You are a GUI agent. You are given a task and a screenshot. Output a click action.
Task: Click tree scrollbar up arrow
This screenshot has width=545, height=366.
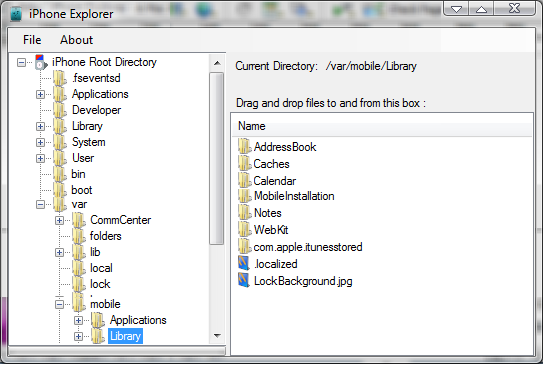tap(218, 63)
